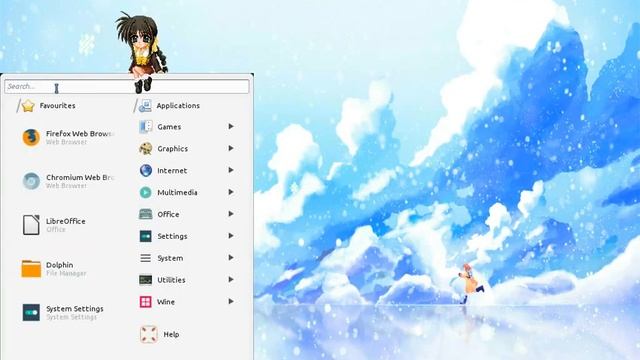Expand the Settings submenu arrow
Screen dimensions: 640x360
click(231, 236)
